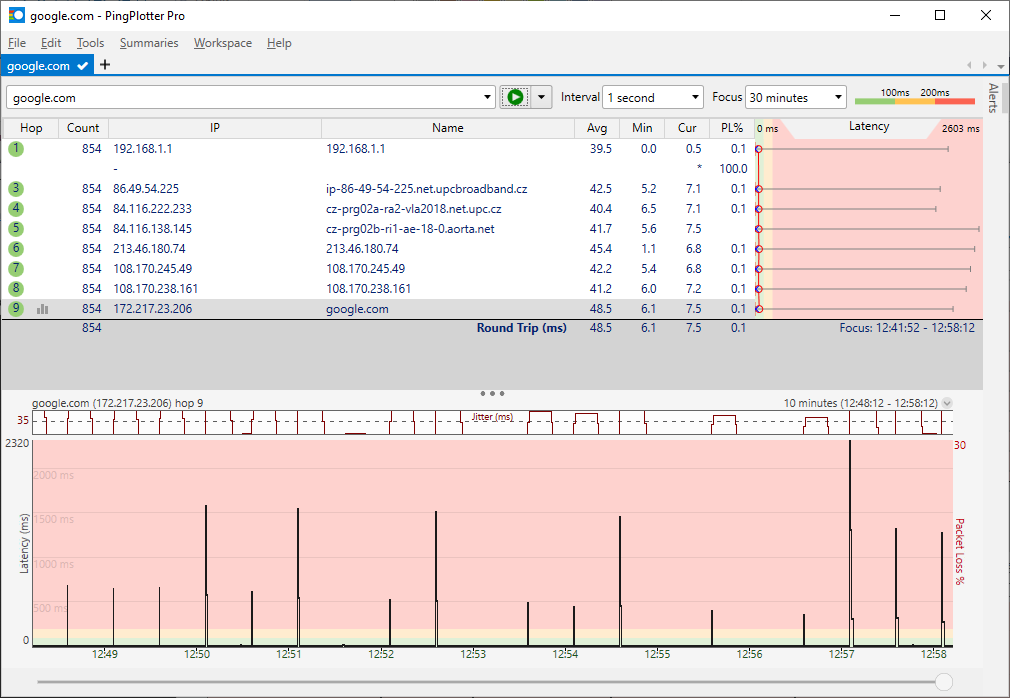This screenshot has height=698, width=1010.
Task: Click the latency color scale legend bar
Action: click(914, 99)
